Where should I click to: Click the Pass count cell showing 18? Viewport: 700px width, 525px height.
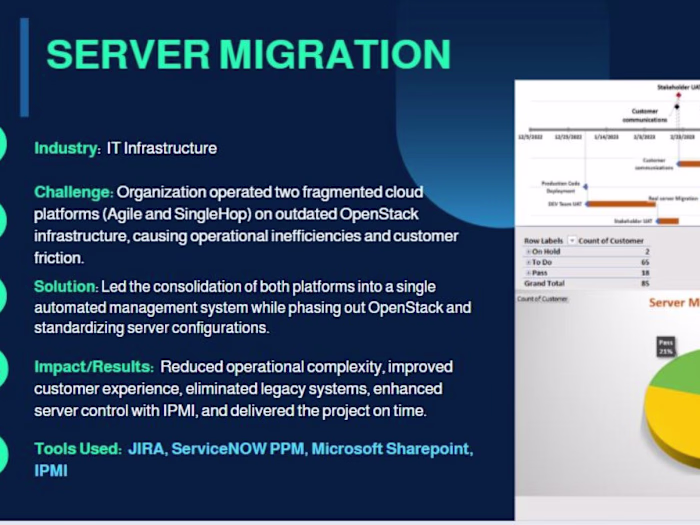coord(645,273)
